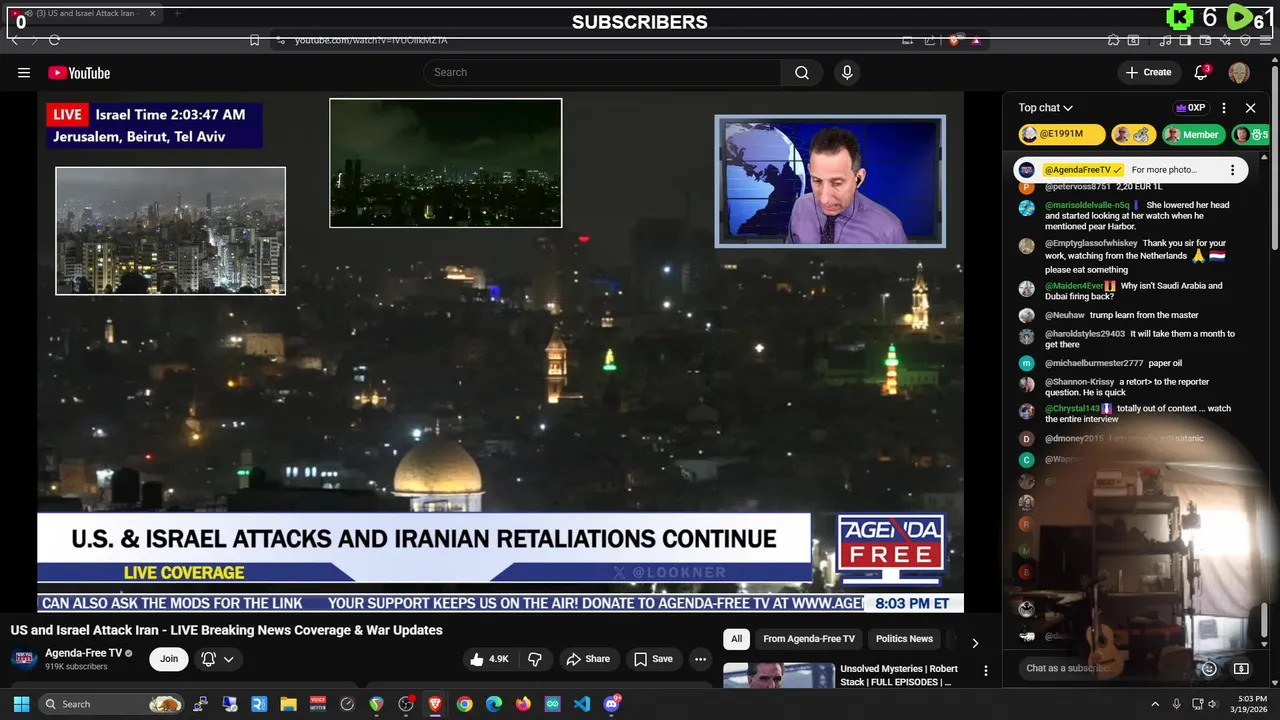Open pinned AgendaFreeTV message options
The height and width of the screenshot is (720, 1280).
[x=1232, y=170]
